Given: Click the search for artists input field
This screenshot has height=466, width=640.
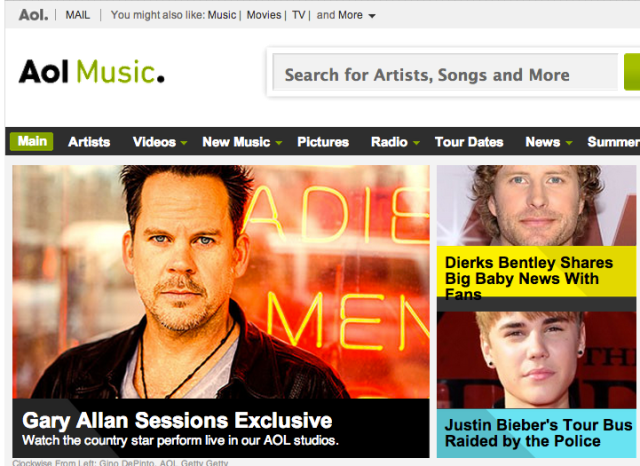Looking at the screenshot, I should point(445,72).
